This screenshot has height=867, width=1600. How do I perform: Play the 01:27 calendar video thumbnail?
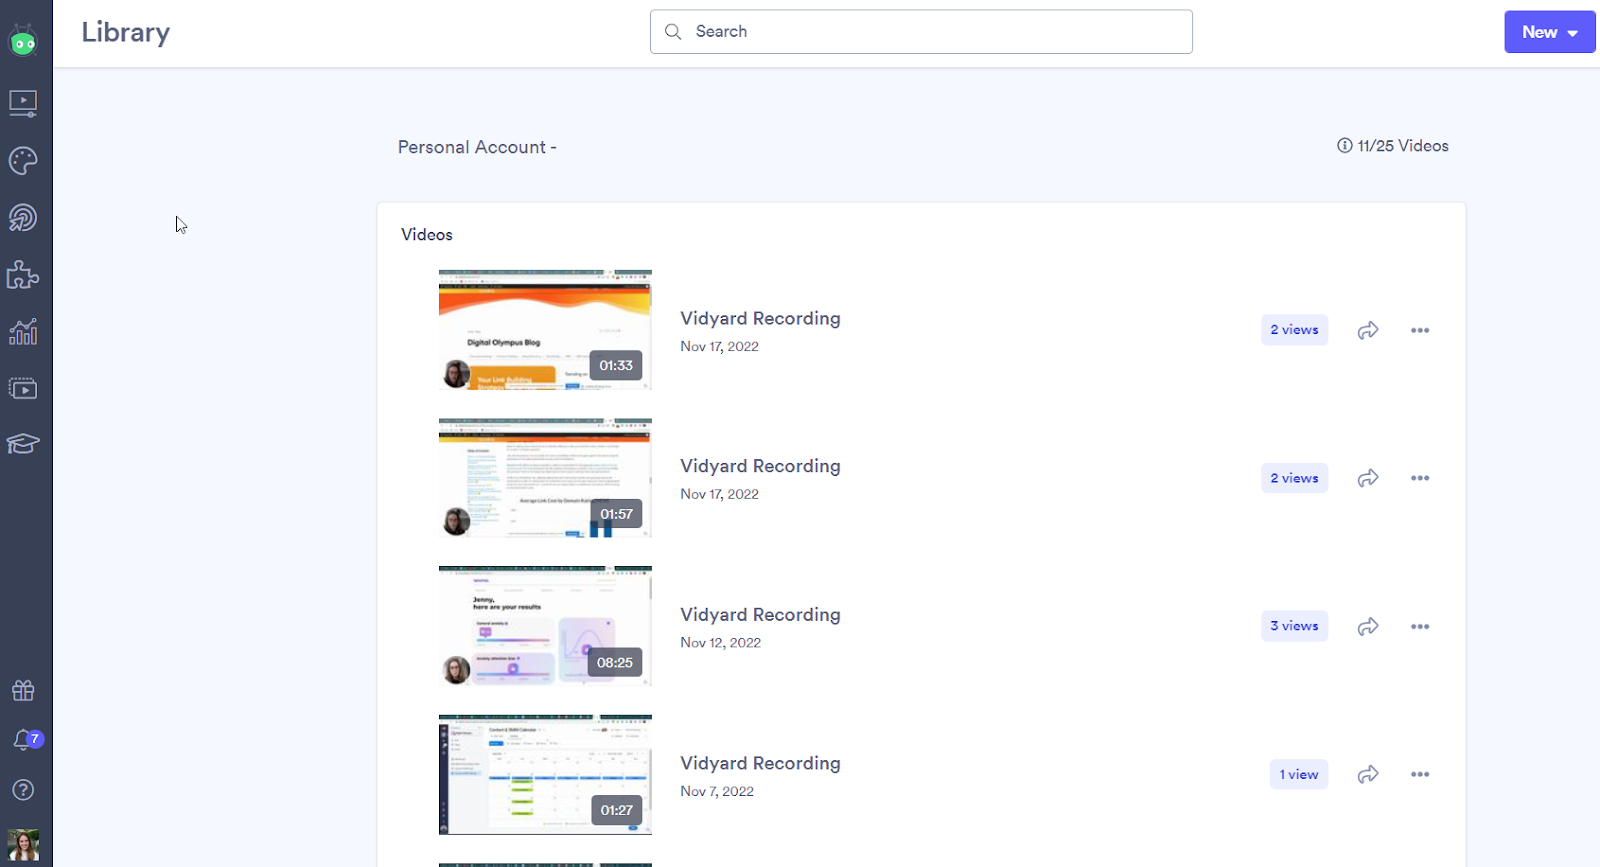tap(545, 774)
